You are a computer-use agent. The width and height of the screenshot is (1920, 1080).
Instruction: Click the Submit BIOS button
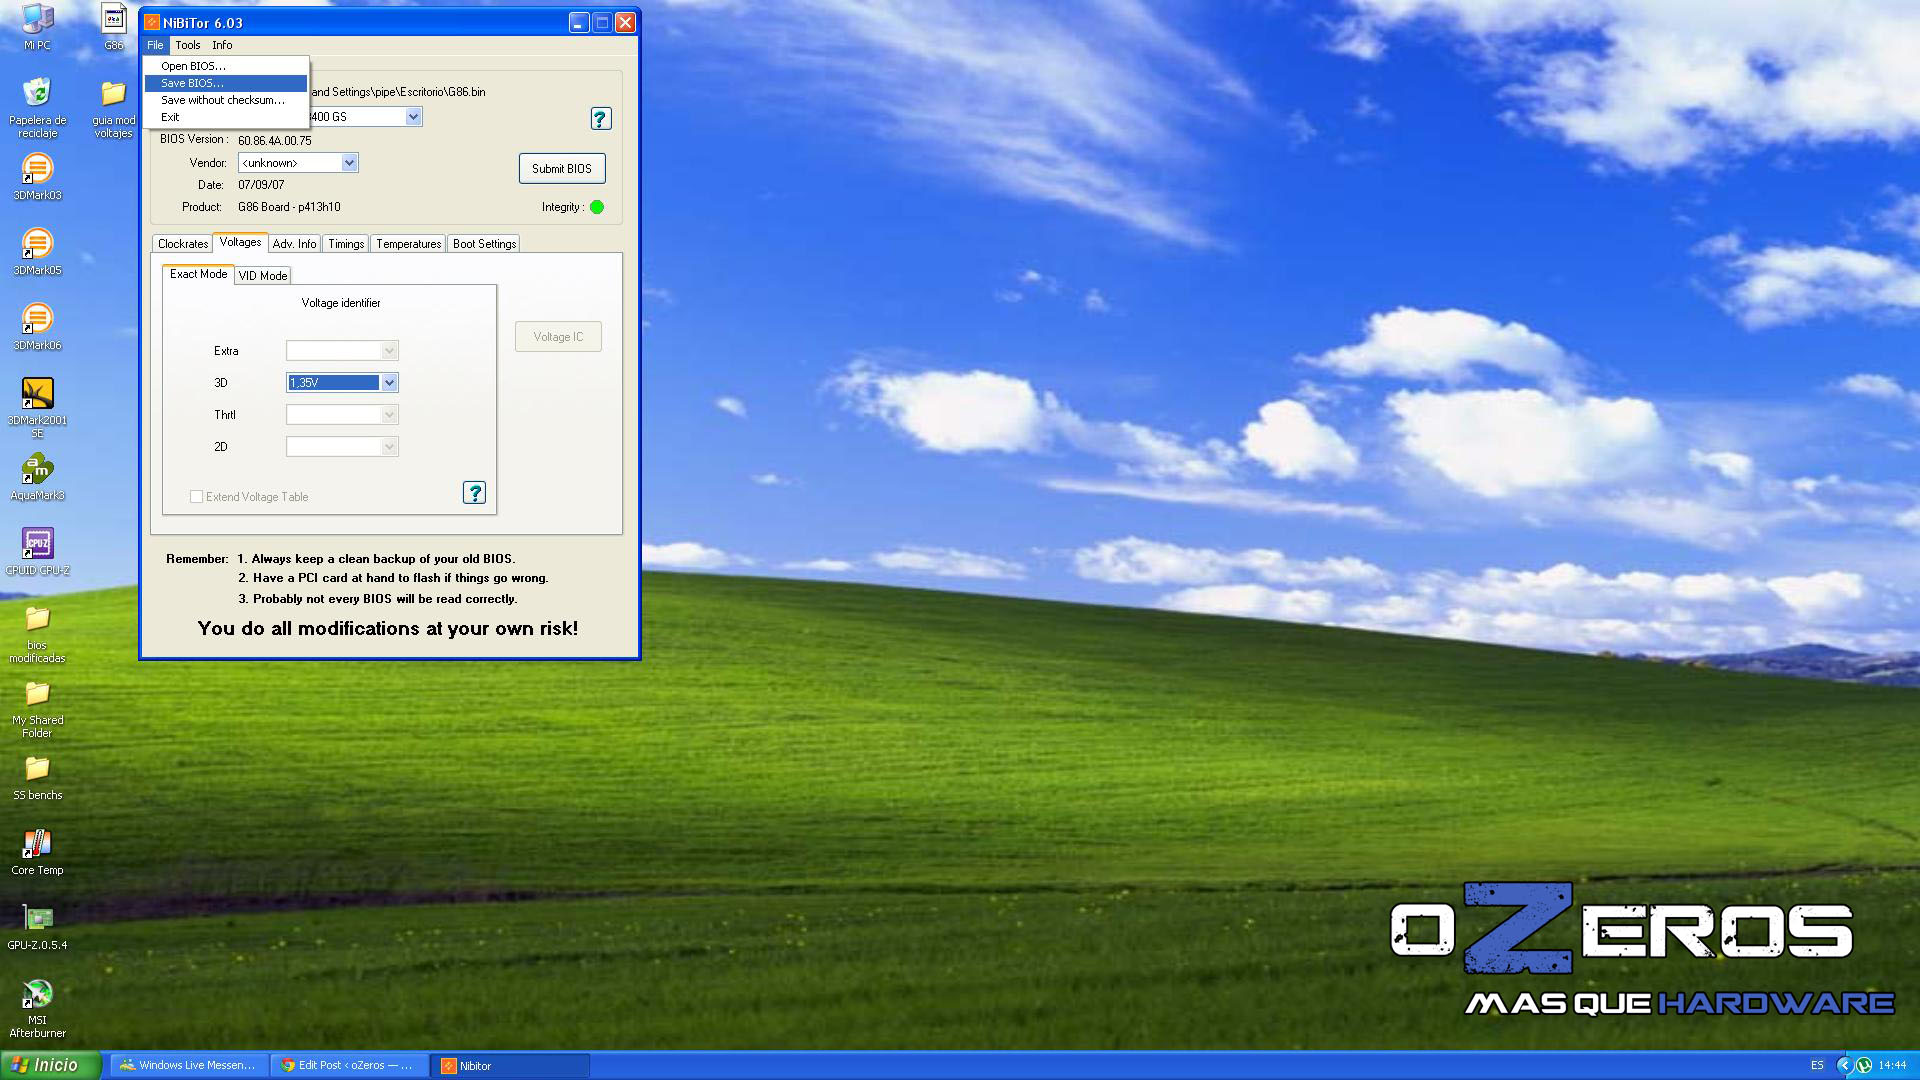click(562, 169)
